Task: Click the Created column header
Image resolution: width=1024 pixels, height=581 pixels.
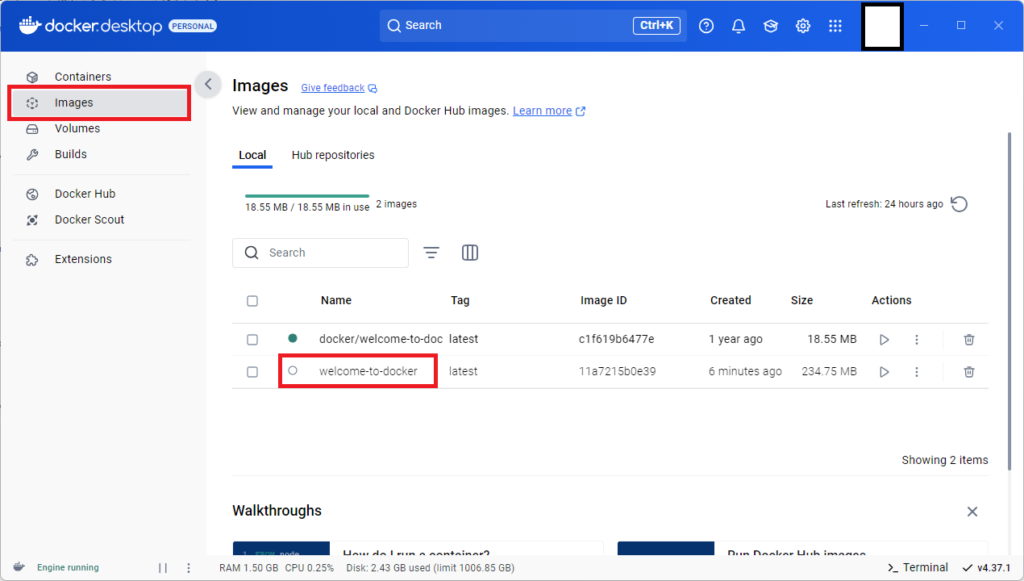Action: pyautogui.click(x=730, y=300)
